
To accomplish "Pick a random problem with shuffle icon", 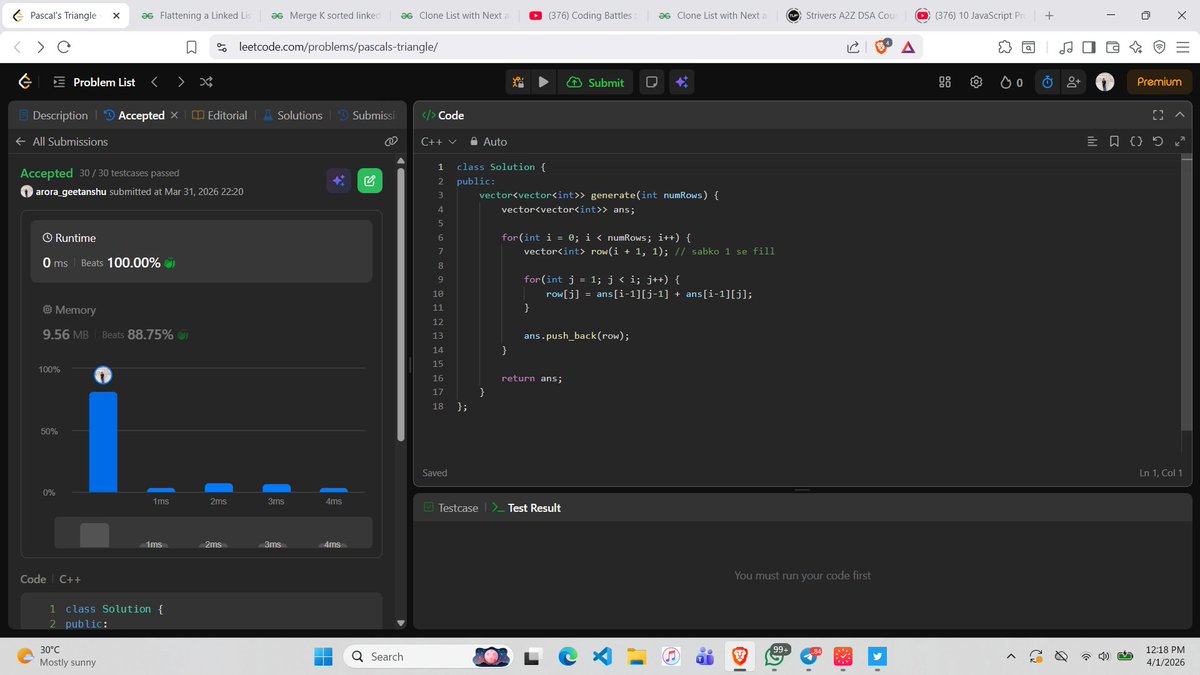I will [x=206, y=82].
